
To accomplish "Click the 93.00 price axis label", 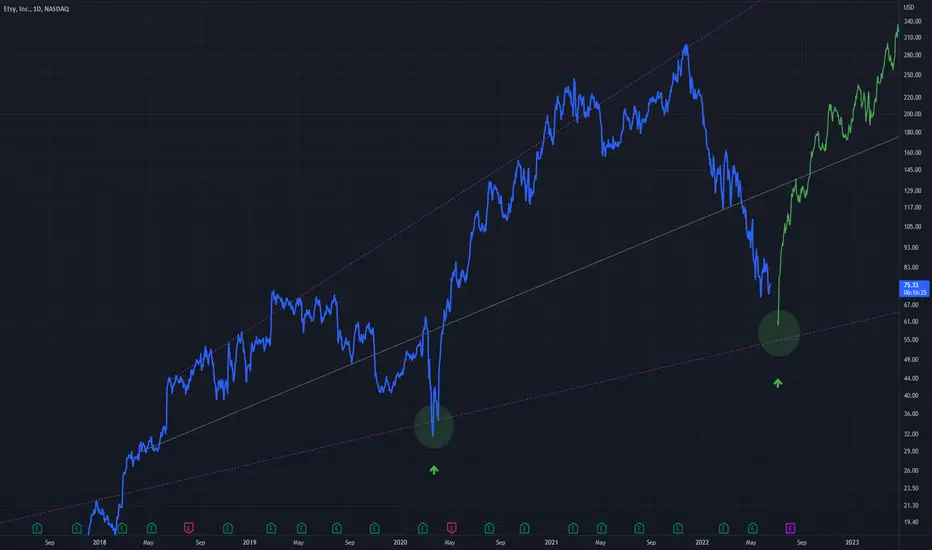I will pos(911,247).
